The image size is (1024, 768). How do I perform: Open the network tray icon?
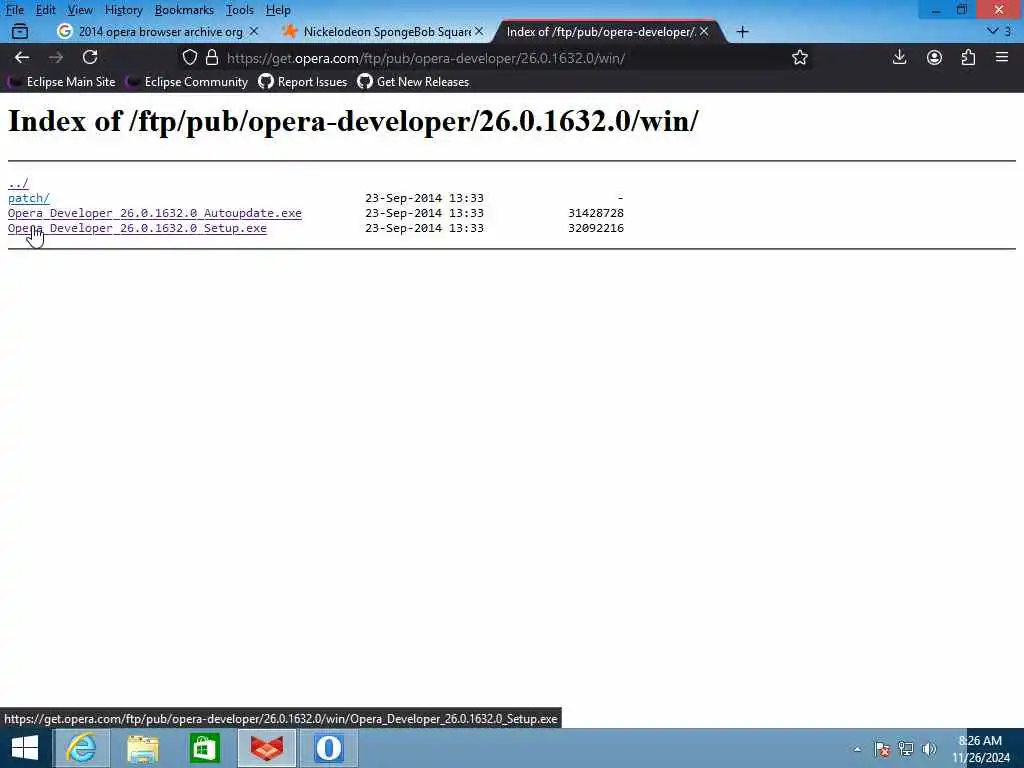(x=905, y=749)
